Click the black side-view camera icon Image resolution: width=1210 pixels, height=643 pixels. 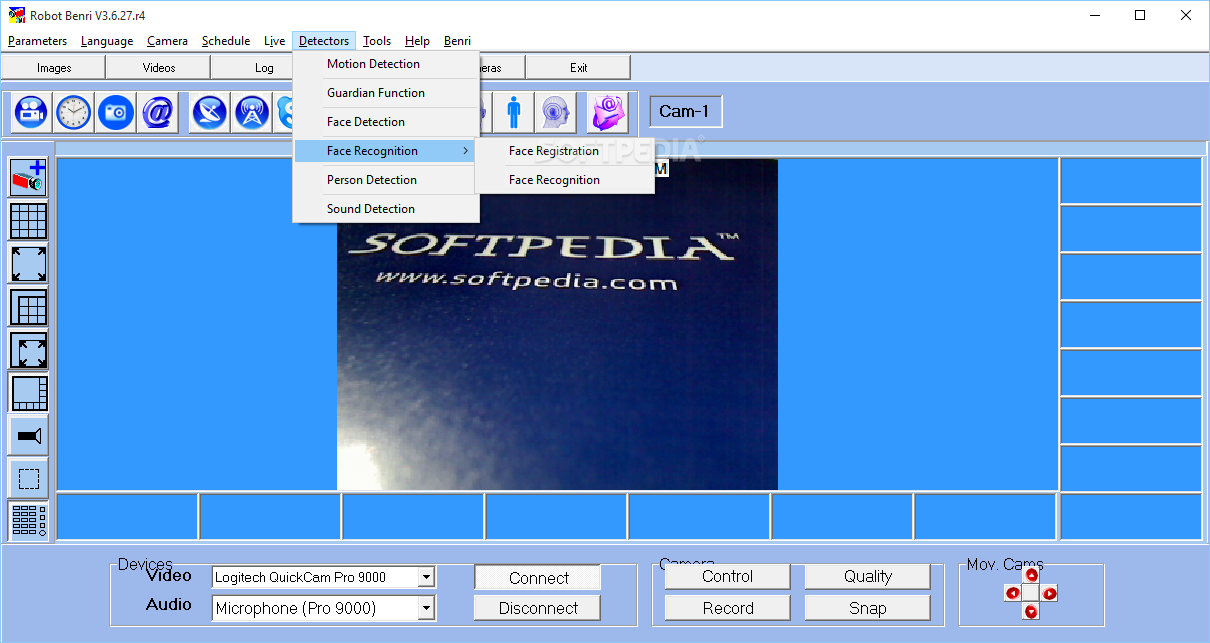(29, 435)
